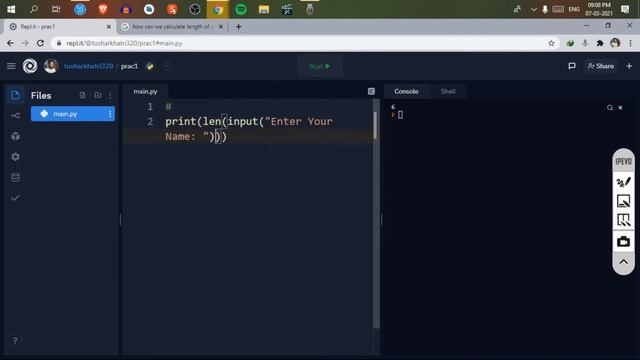Create a new file in Files panel

point(82,95)
